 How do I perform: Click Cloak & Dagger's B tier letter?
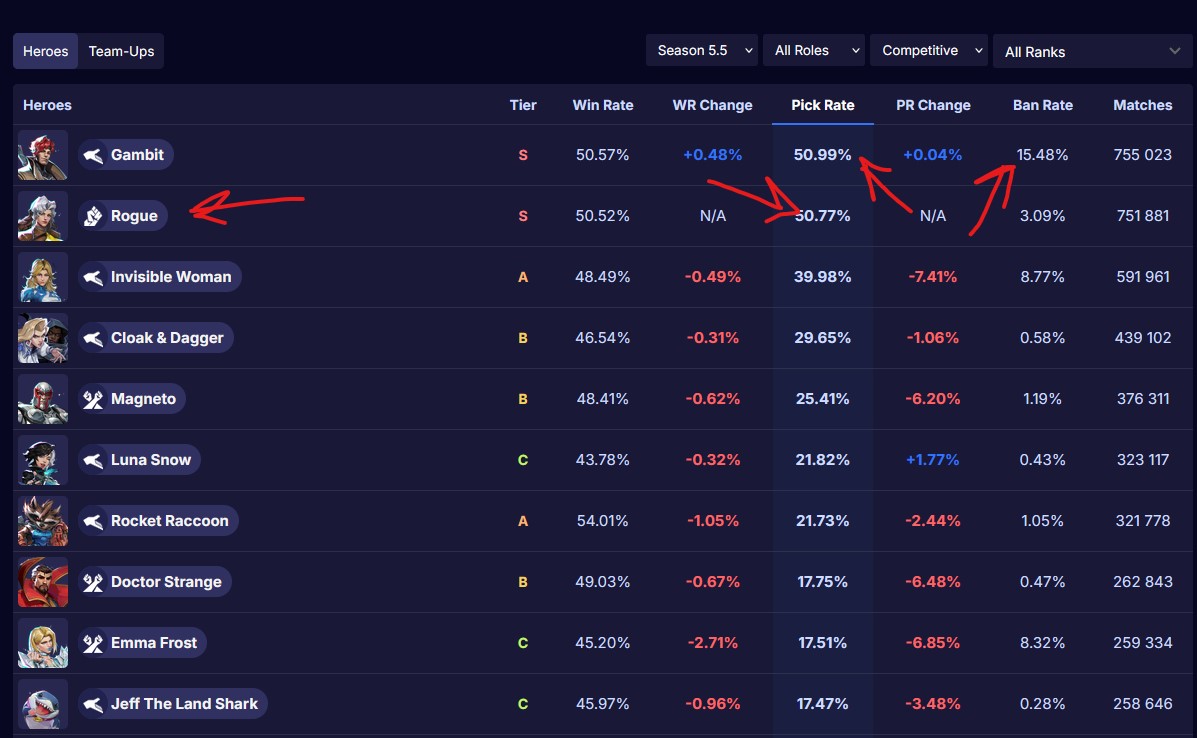[x=523, y=338]
